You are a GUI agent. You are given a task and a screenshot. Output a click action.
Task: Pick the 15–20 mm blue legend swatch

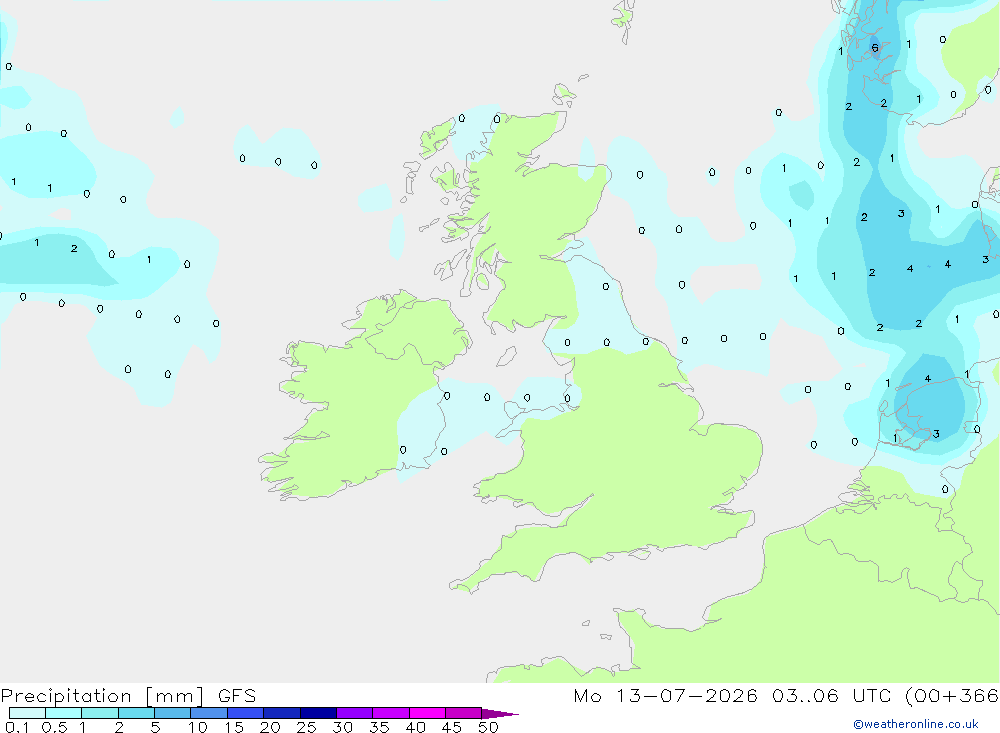point(245,713)
